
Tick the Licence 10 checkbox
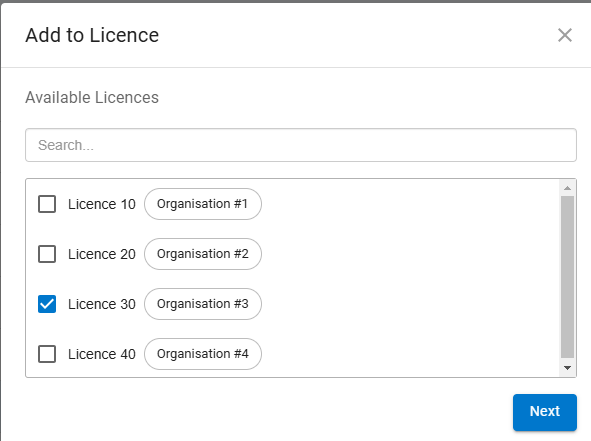click(x=47, y=204)
